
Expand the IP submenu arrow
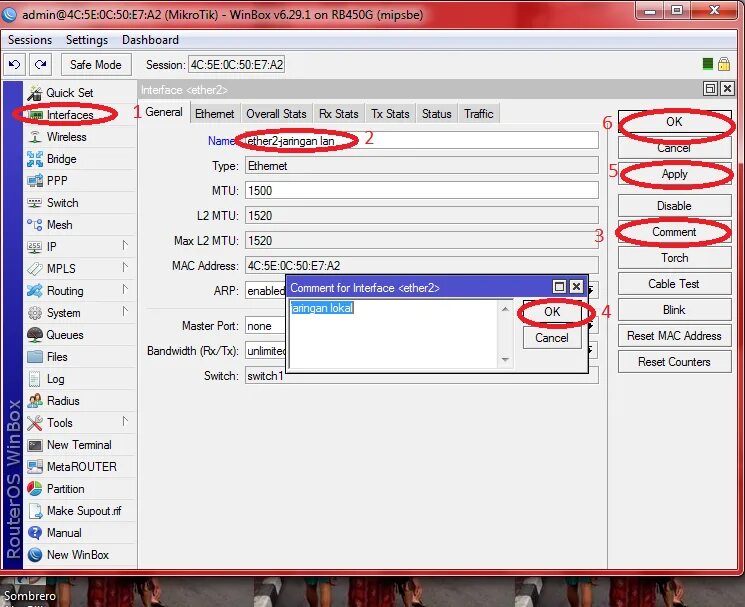click(124, 246)
